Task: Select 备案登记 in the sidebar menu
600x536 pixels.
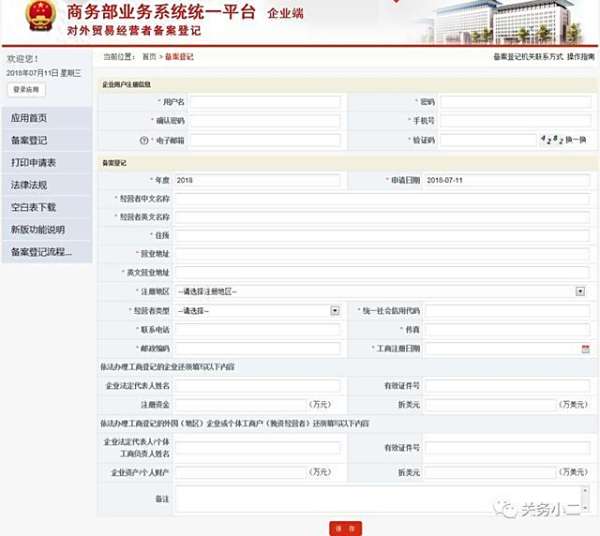Action: point(47,140)
